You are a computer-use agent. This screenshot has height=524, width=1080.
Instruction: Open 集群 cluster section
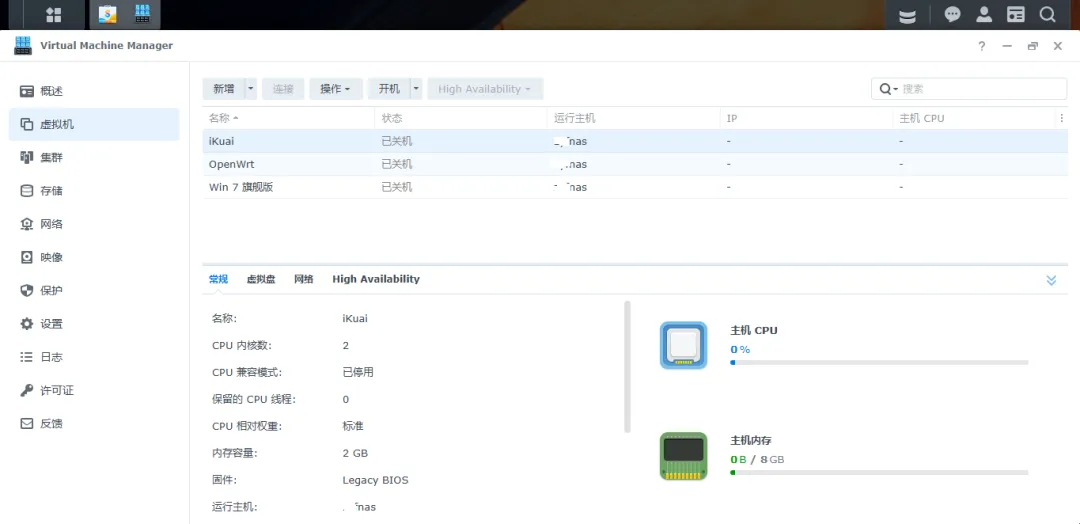94,158
